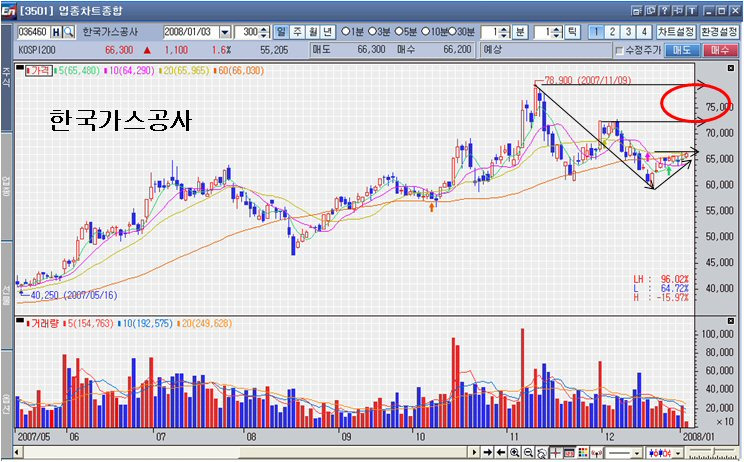This screenshot has height=462, width=744.
Task: Select chart layout tab 1
Action: tap(596, 32)
